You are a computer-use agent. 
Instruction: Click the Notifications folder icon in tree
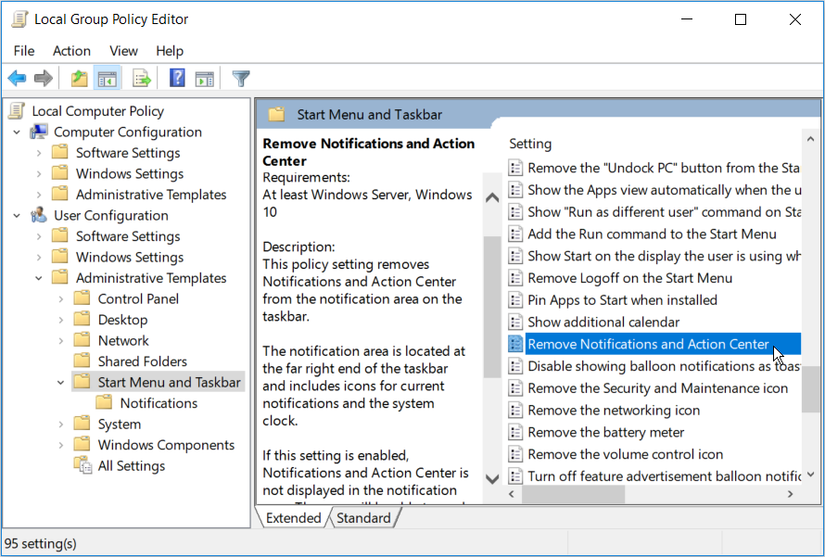[x=104, y=403]
